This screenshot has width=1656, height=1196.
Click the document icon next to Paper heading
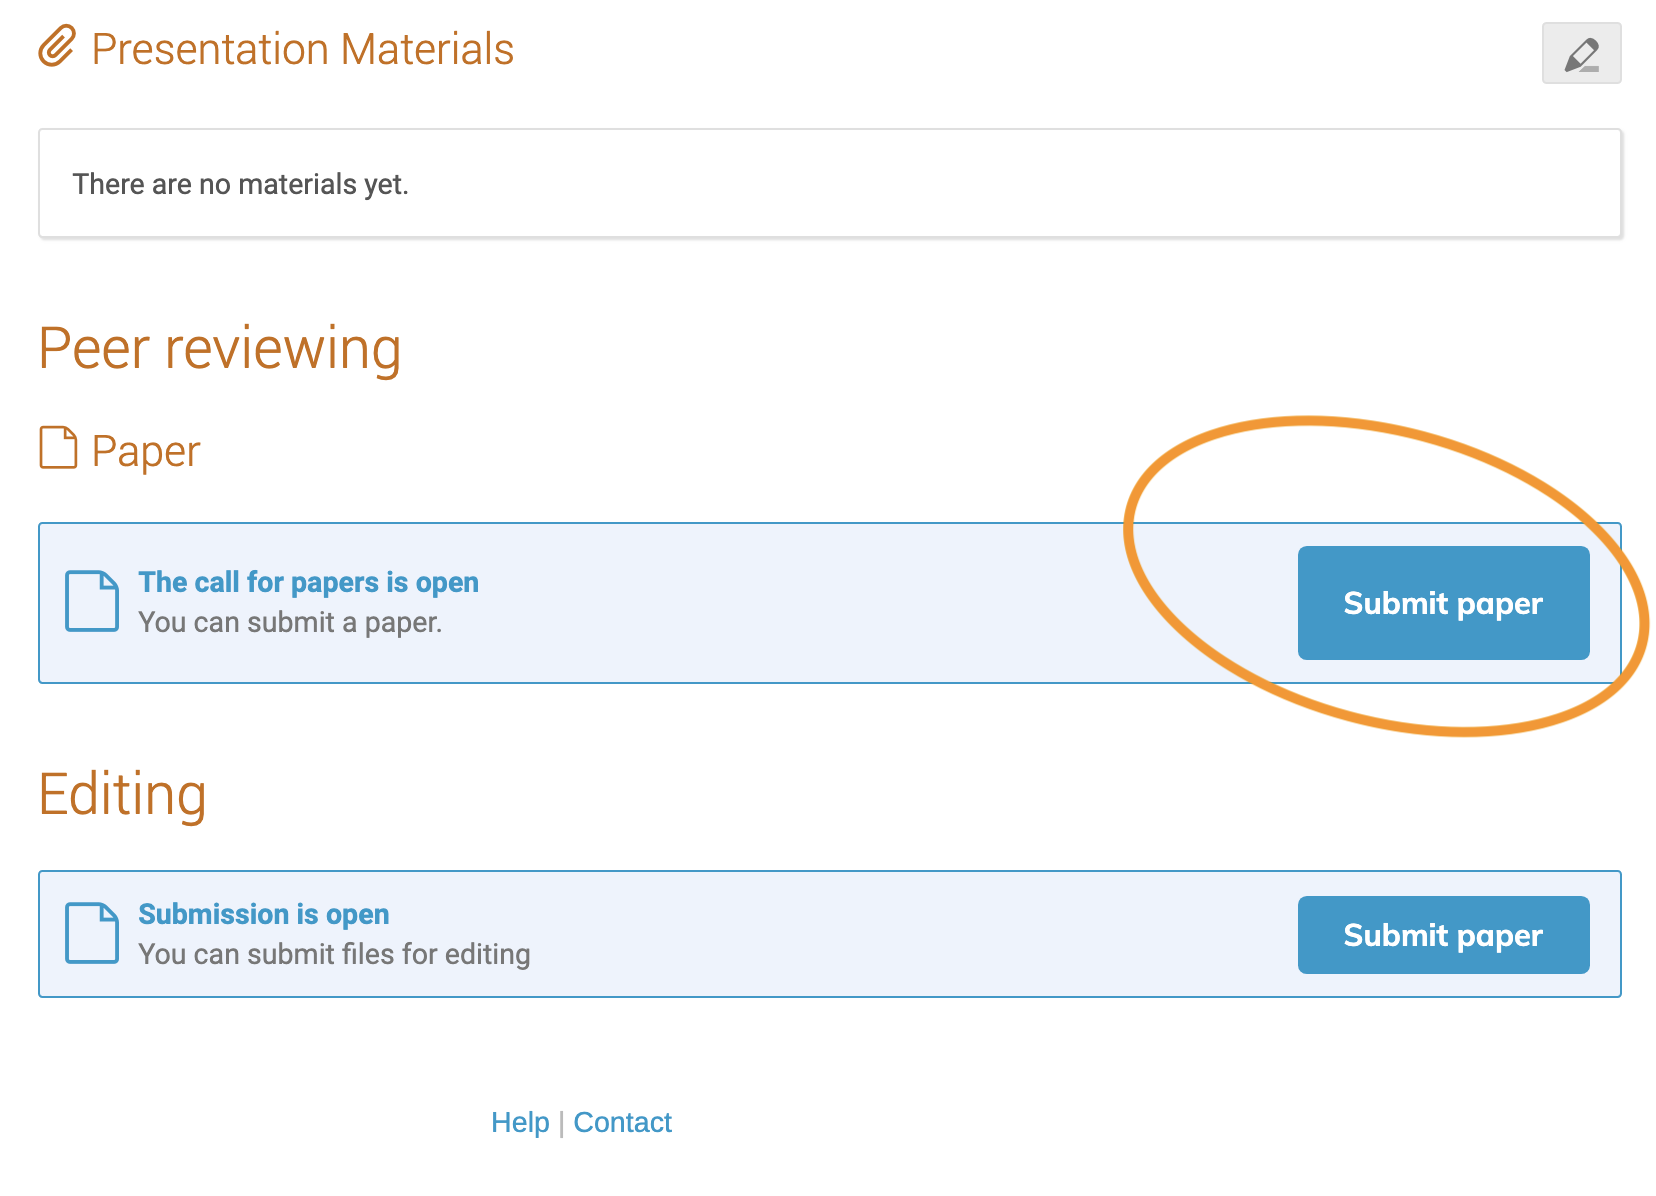tap(58, 448)
